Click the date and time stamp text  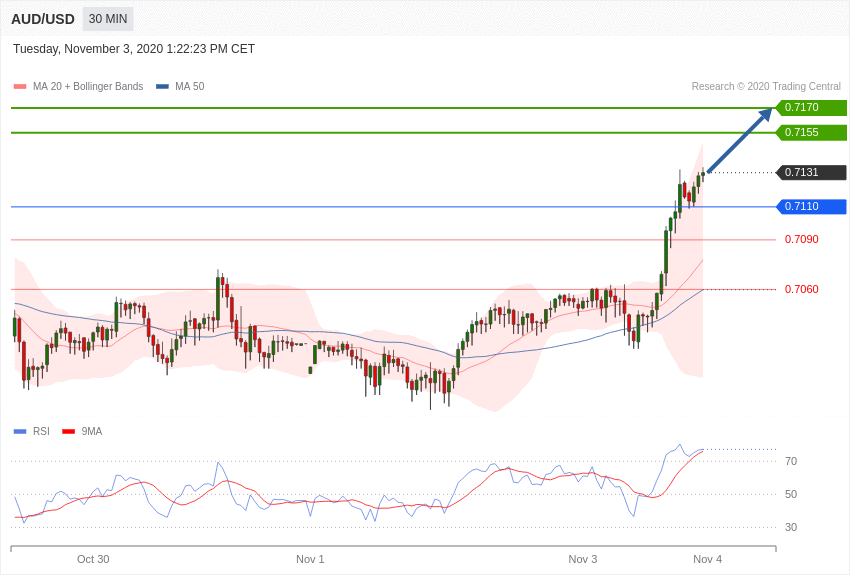pos(134,49)
